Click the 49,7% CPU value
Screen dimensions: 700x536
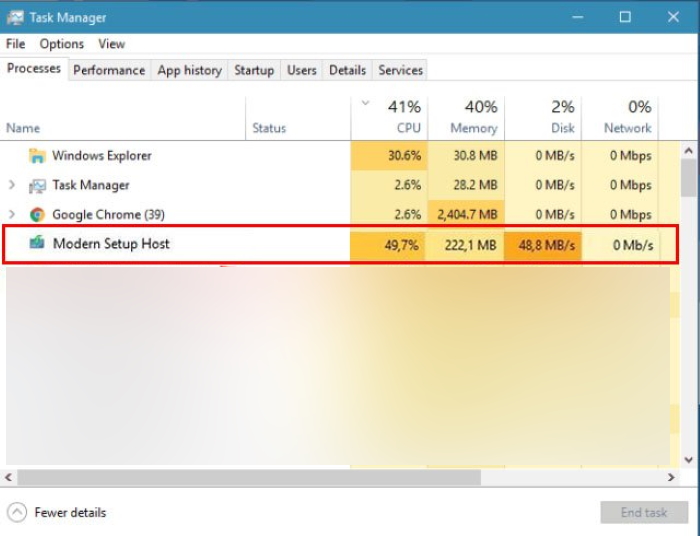pyautogui.click(x=401, y=245)
